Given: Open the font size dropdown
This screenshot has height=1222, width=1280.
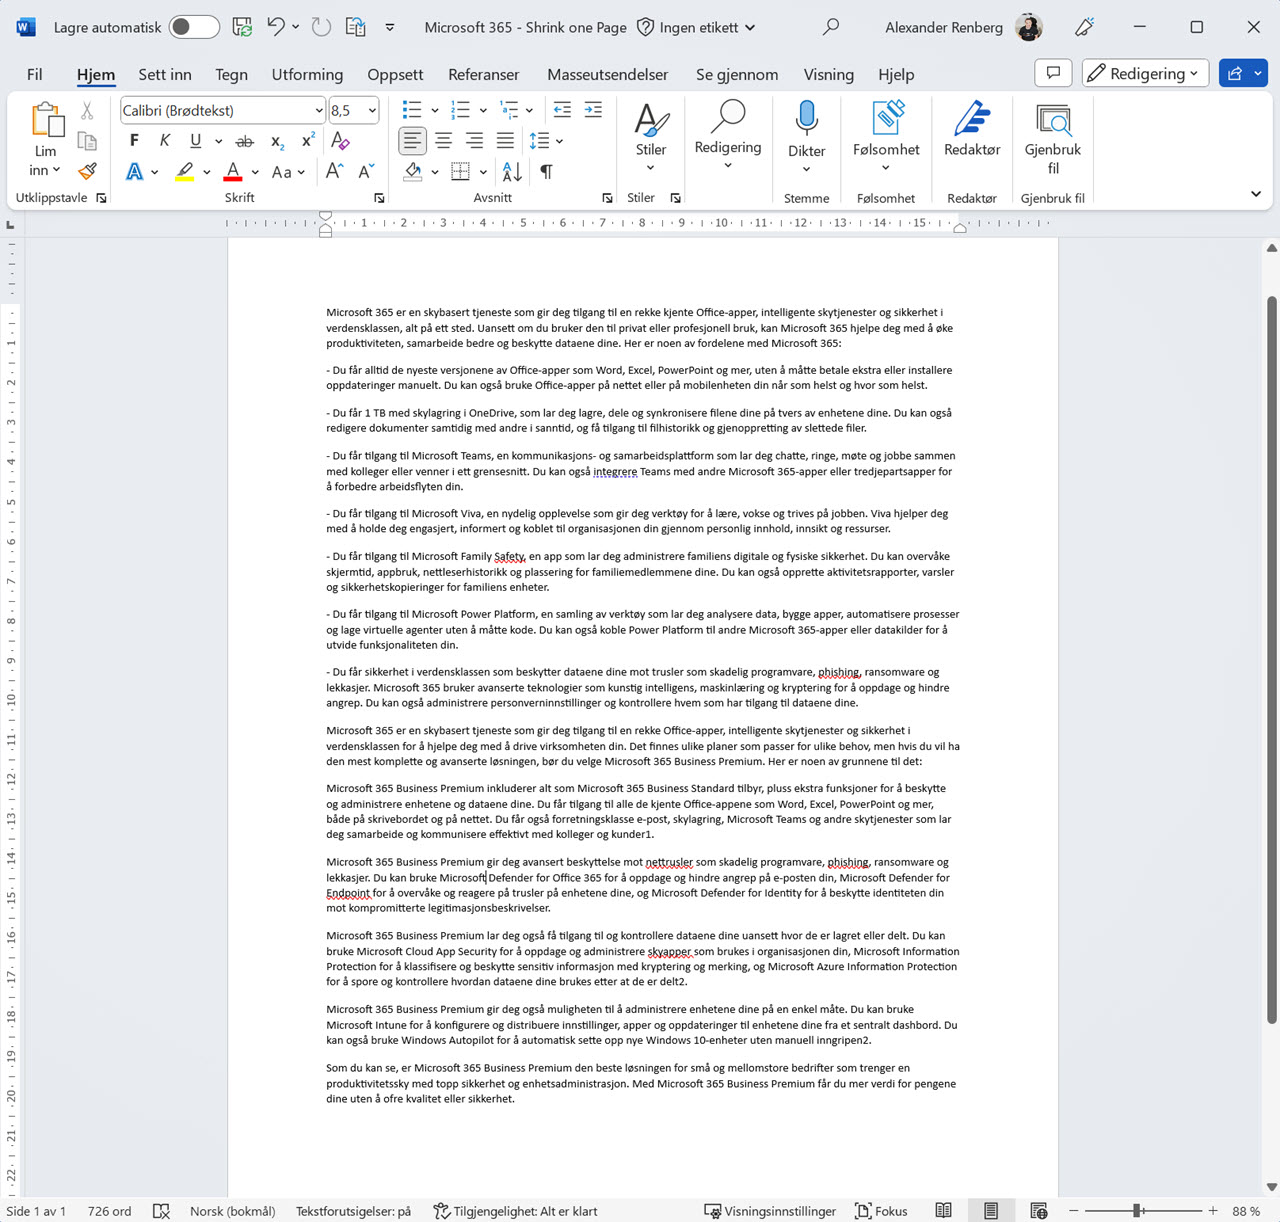Looking at the screenshot, I should click(x=371, y=110).
